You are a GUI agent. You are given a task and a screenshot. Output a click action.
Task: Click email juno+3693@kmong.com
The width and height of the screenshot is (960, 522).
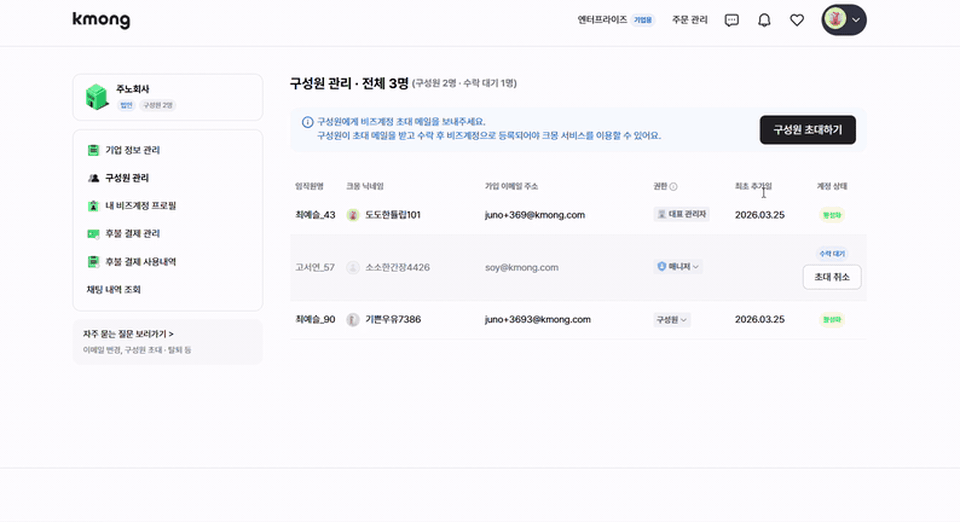[538, 319]
